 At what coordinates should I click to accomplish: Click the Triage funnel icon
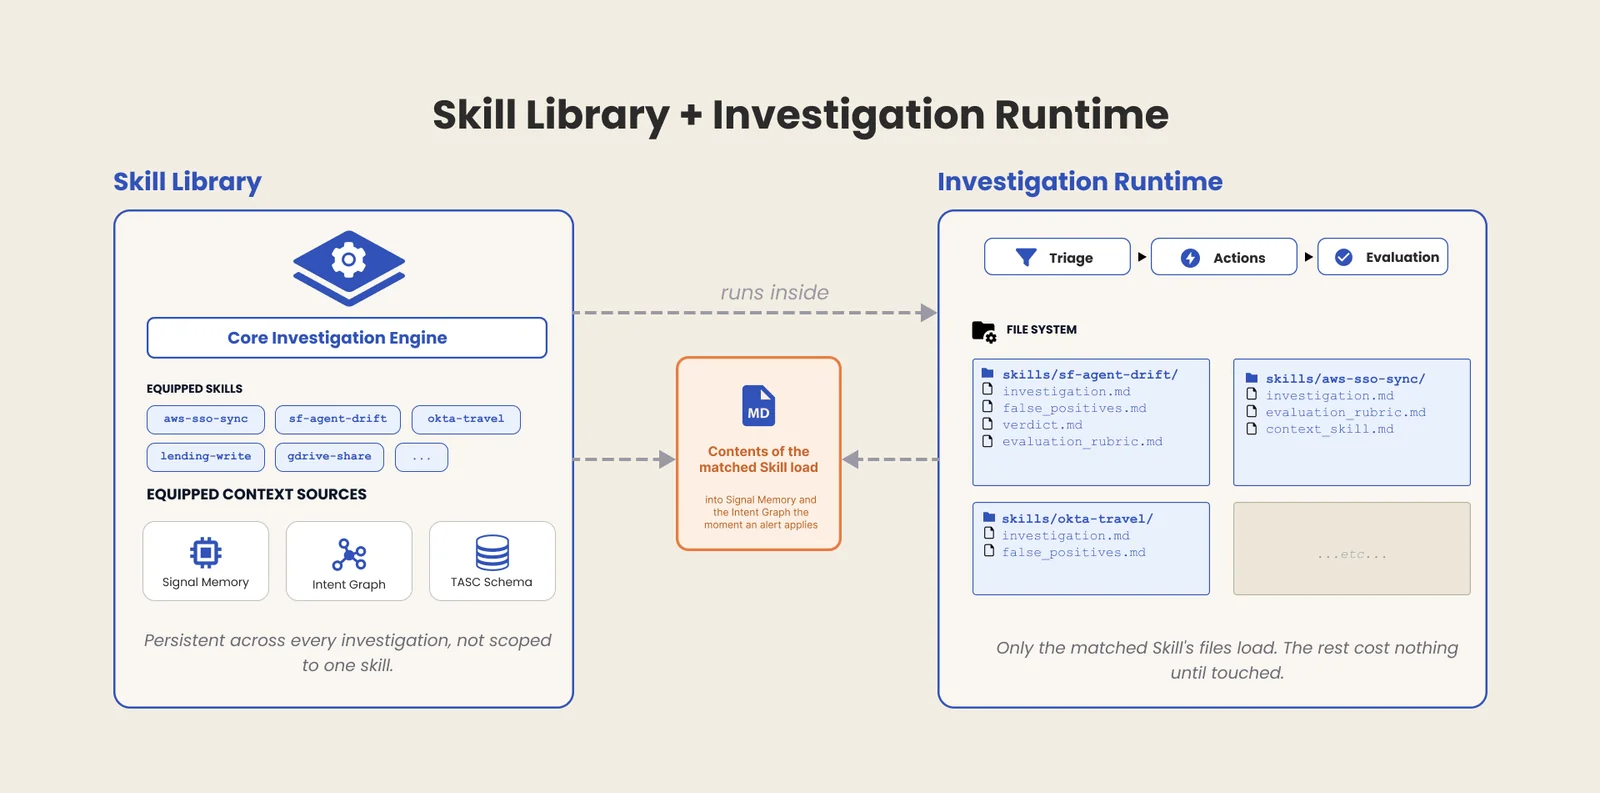1026,257
